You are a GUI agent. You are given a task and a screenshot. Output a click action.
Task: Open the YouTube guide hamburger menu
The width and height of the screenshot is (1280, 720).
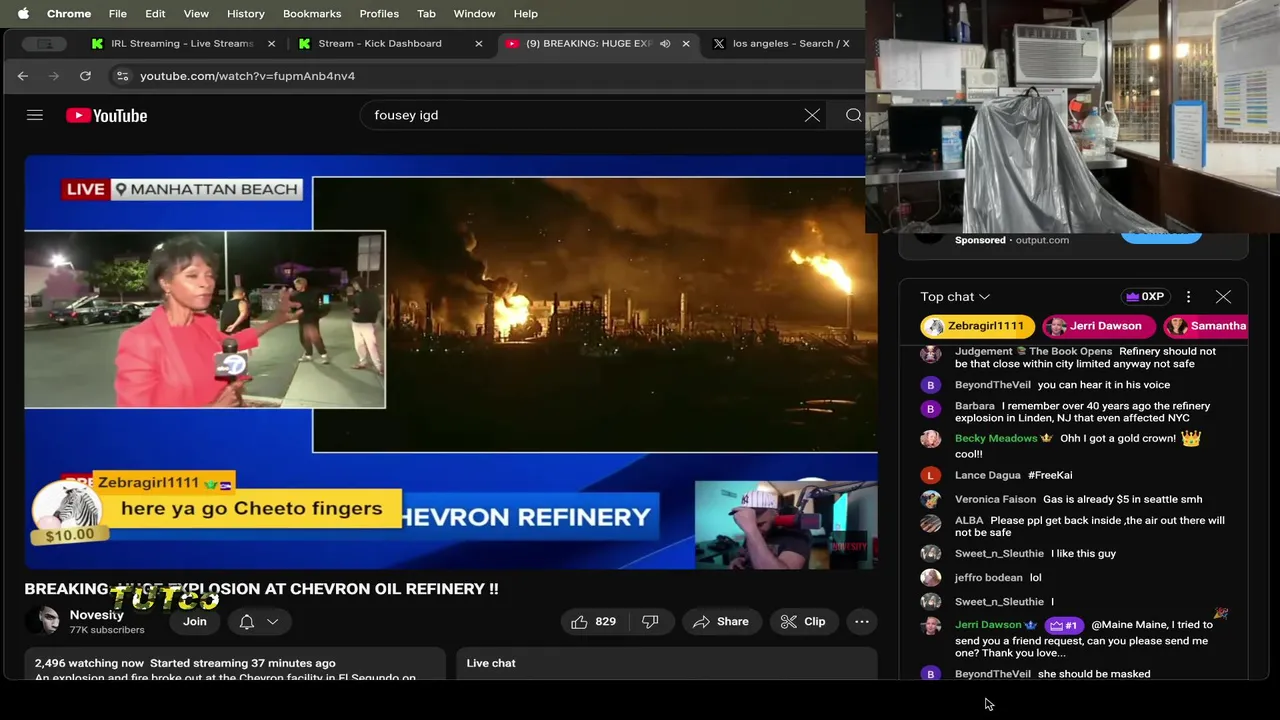pos(35,115)
